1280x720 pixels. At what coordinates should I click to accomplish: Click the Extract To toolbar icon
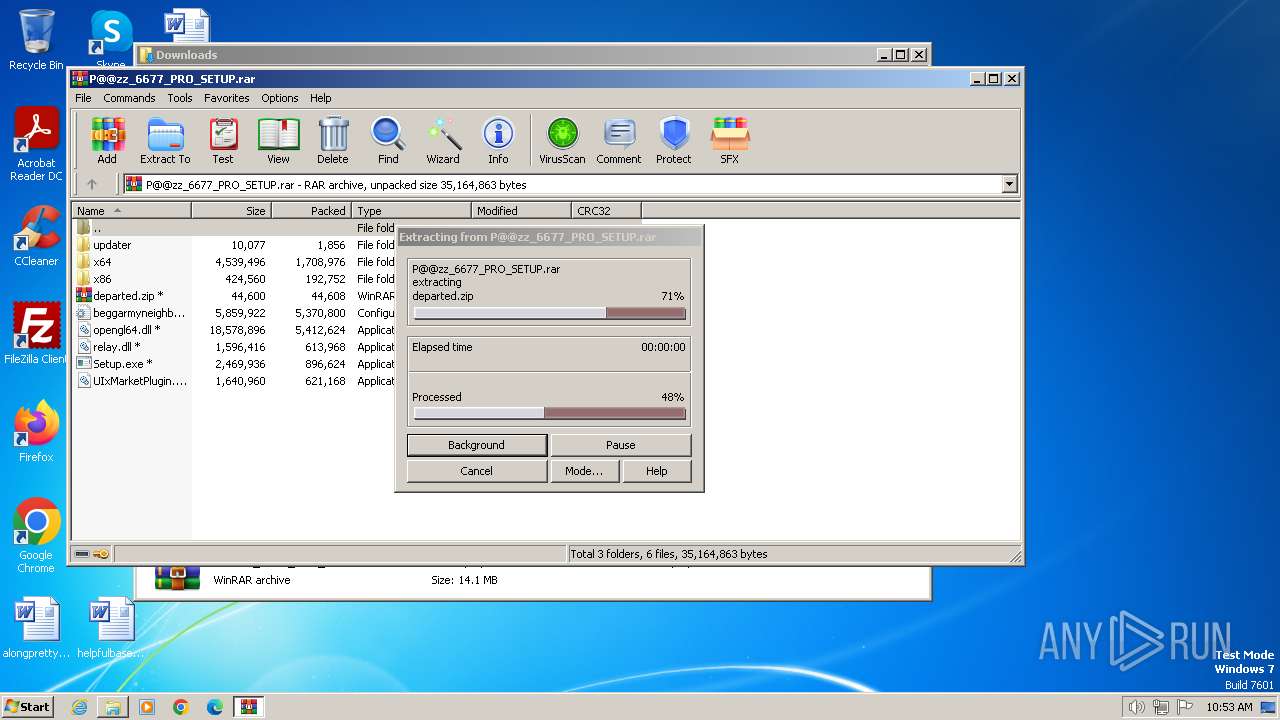pos(165,140)
